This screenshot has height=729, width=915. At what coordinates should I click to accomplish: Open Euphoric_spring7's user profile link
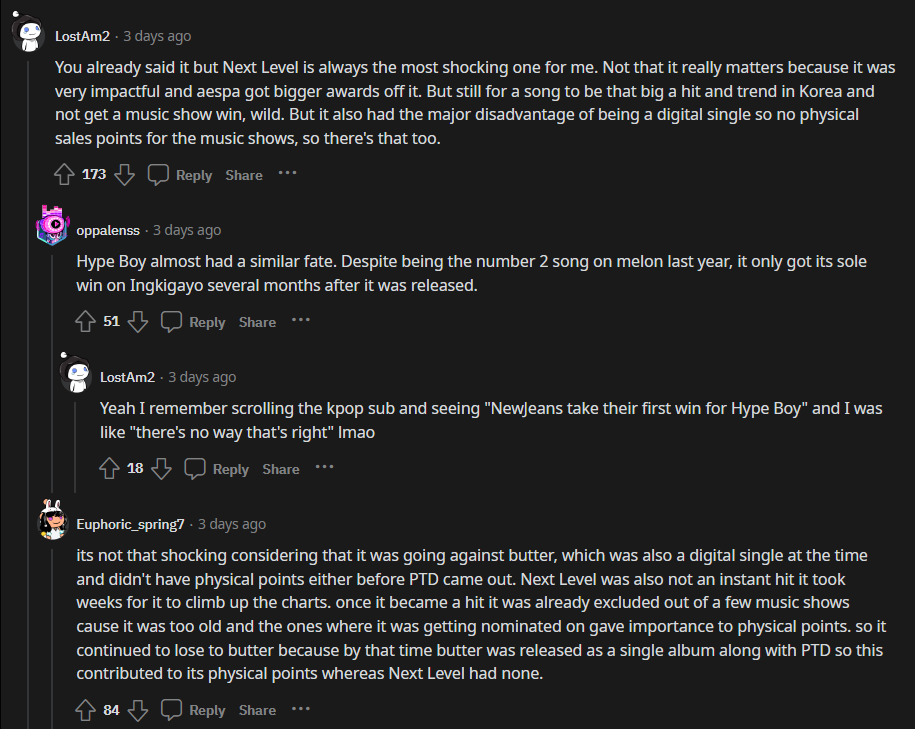[130, 524]
